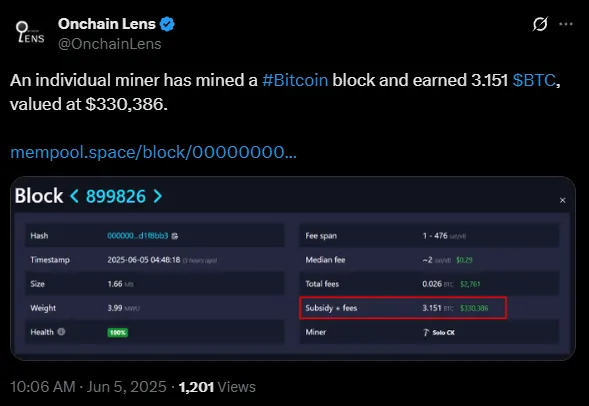This screenshot has width=589, height=406.
Task: Open the #Bitcoin hashtag link
Action: tap(295, 80)
